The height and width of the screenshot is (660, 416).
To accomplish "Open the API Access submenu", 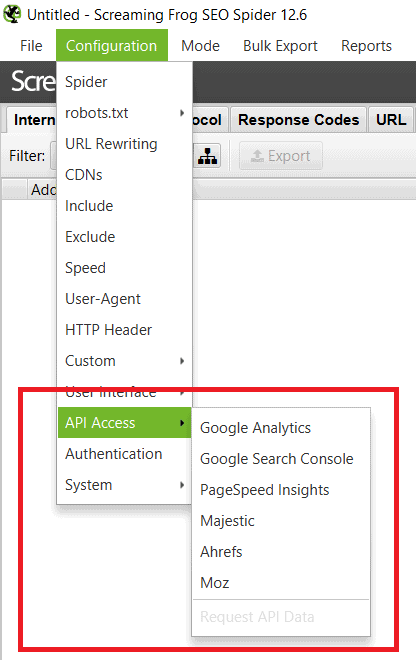I will coord(125,423).
